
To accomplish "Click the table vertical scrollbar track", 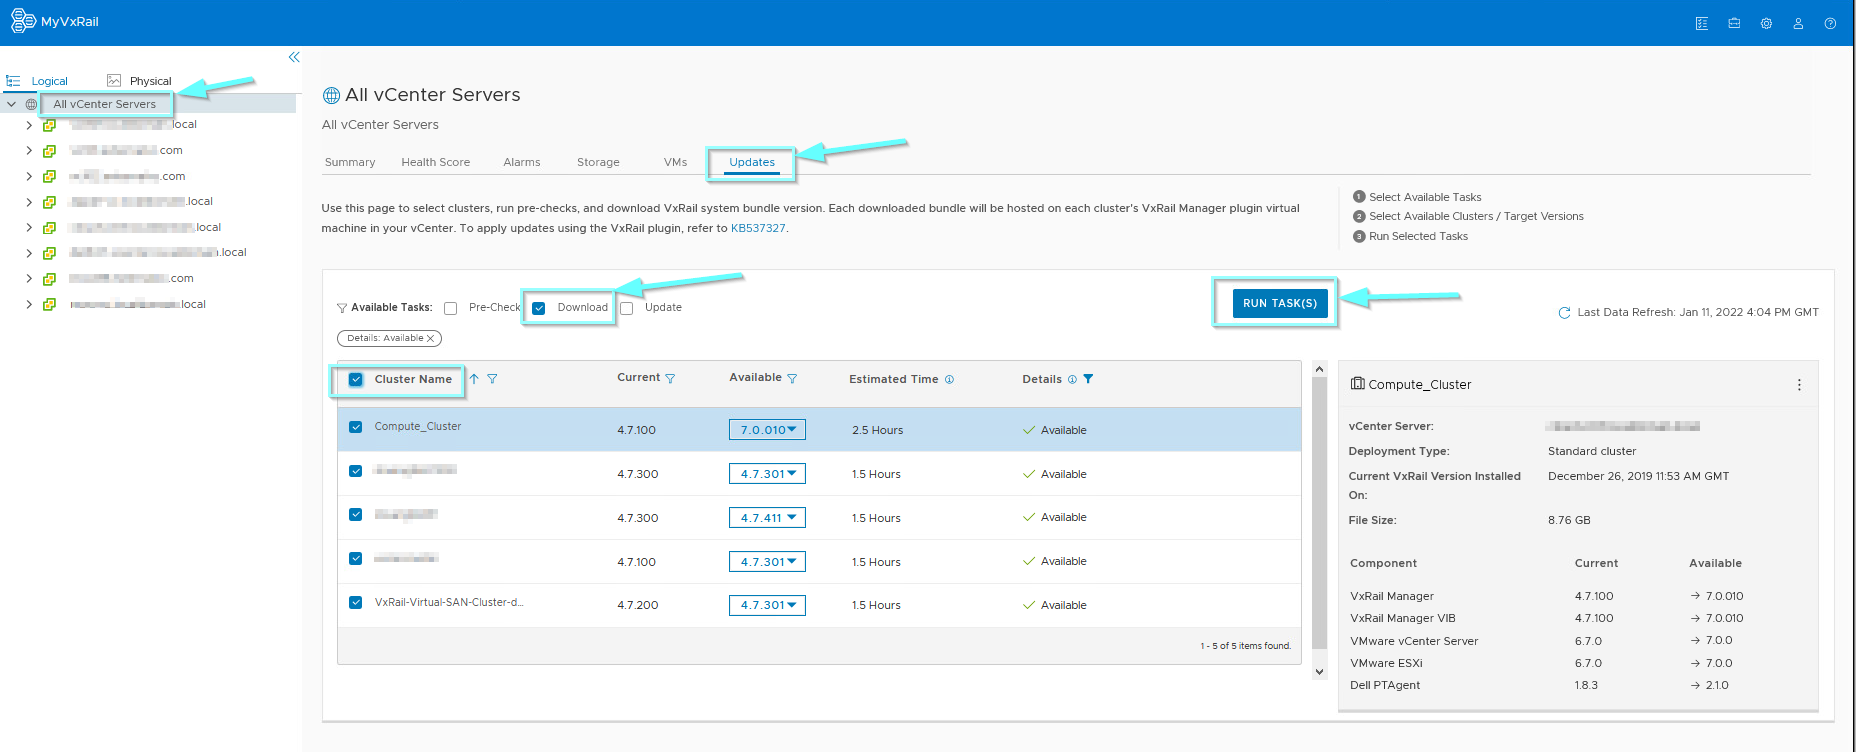I will tap(1319, 520).
